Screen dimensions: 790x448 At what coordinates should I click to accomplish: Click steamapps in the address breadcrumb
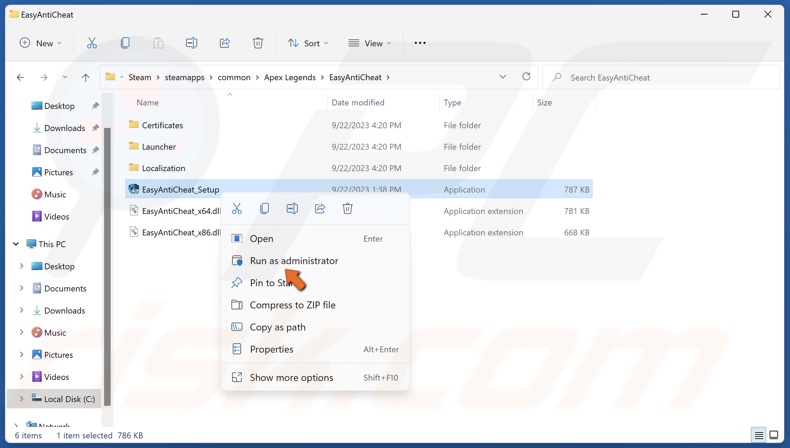tap(184, 78)
